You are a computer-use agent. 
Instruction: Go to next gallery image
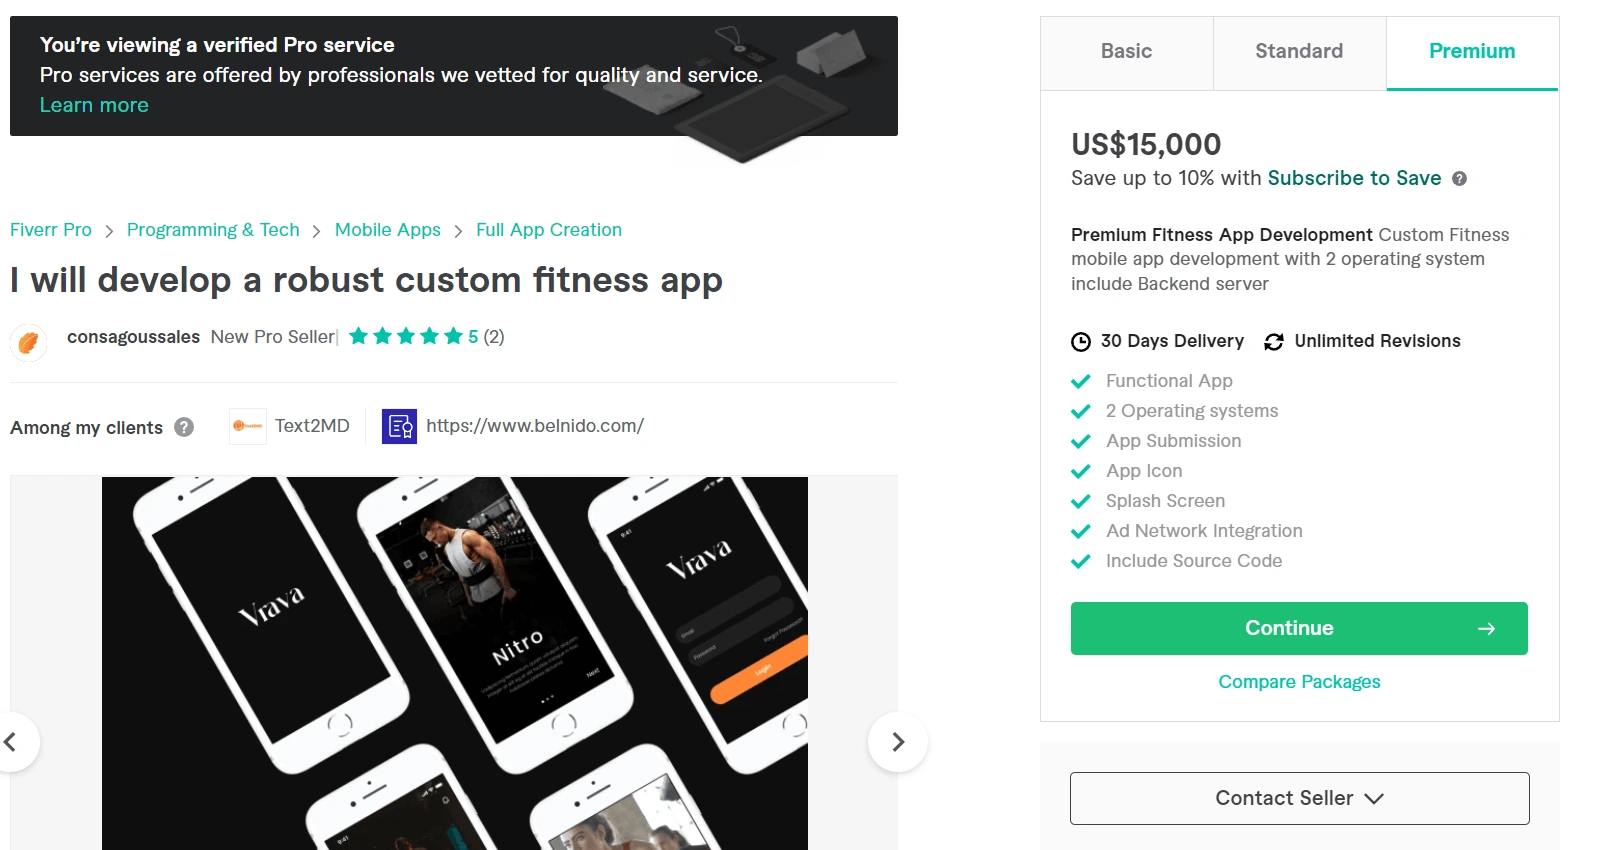(897, 742)
